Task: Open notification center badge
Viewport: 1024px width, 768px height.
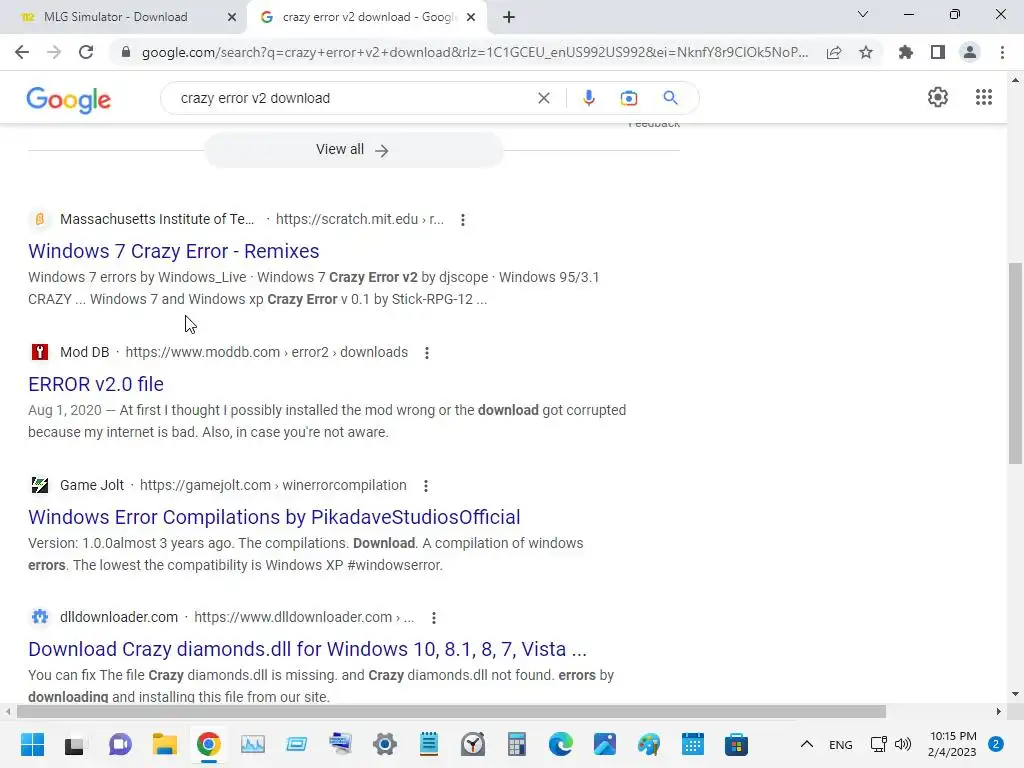Action: tap(996, 744)
